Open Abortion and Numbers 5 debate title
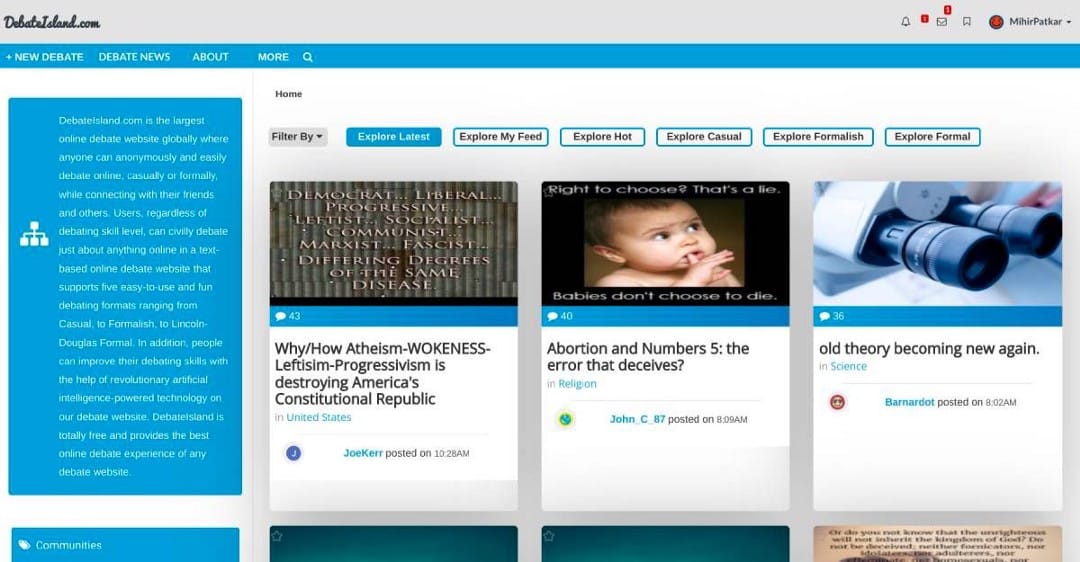1080x562 pixels. click(648, 357)
